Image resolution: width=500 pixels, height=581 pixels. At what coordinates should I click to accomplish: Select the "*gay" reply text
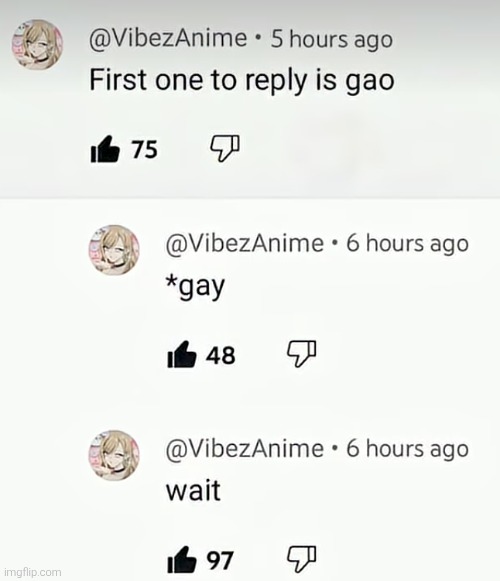195,287
